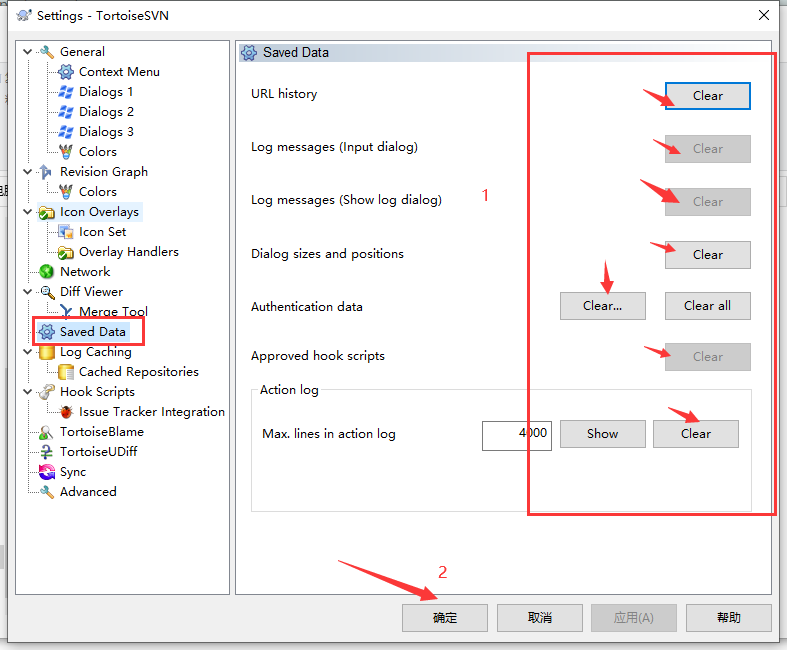787x650 pixels.
Task: Clear Dialog sizes and positions
Action: pyautogui.click(x=708, y=255)
